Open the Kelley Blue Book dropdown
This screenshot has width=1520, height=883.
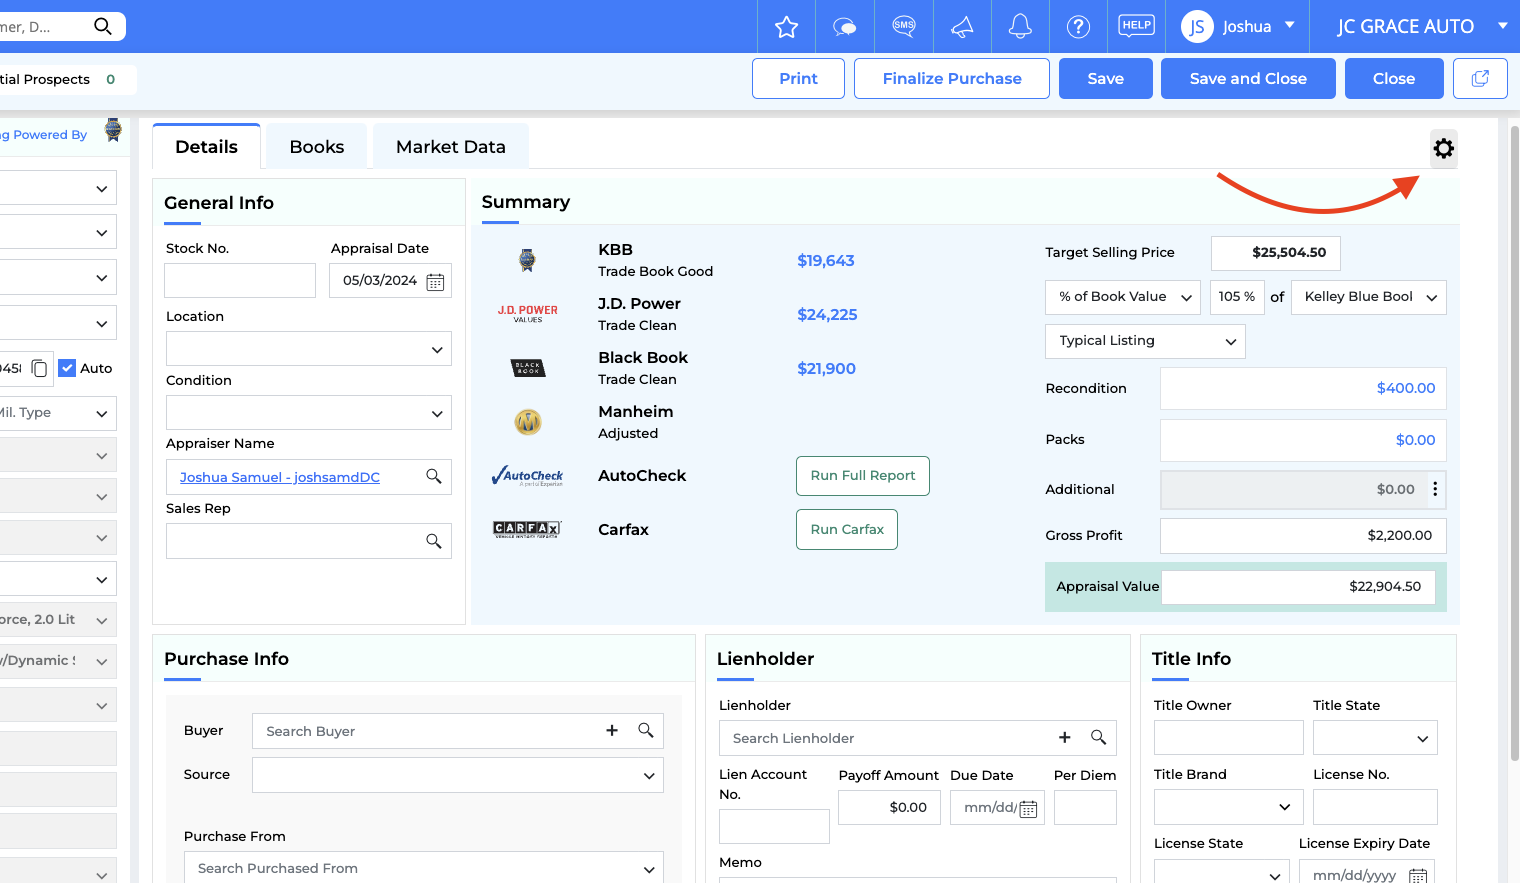click(x=1369, y=297)
